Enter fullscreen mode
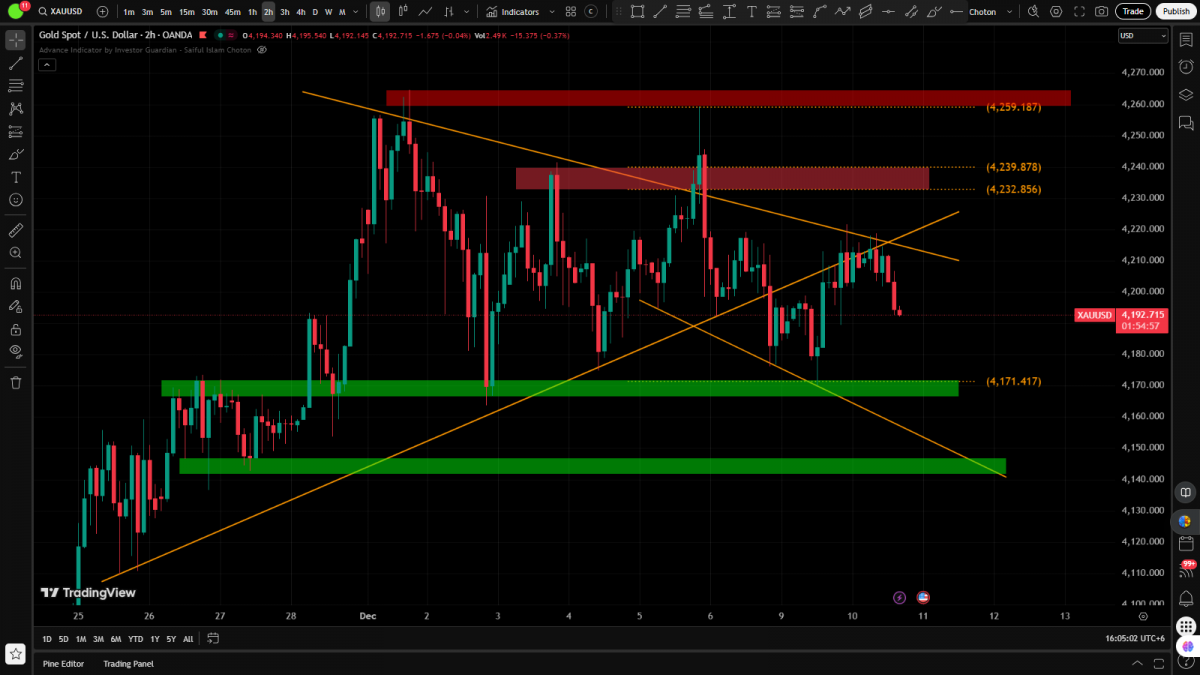Screen dimensions: 1200x675 tap(1079, 12)
